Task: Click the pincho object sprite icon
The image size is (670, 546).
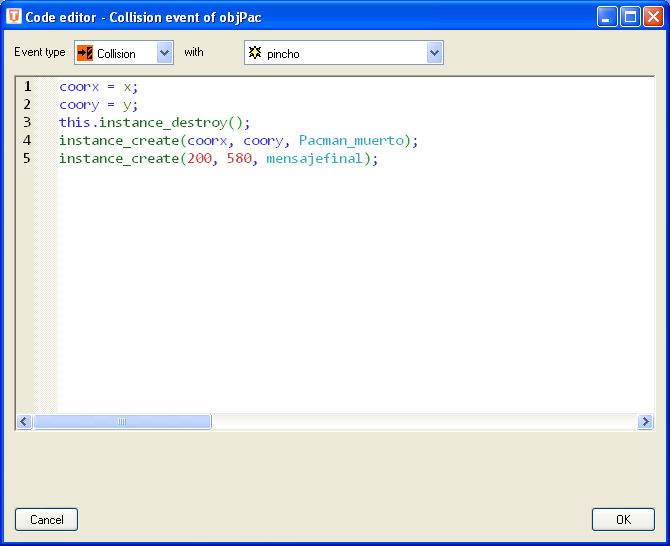Action: click(x=255, y=53)
